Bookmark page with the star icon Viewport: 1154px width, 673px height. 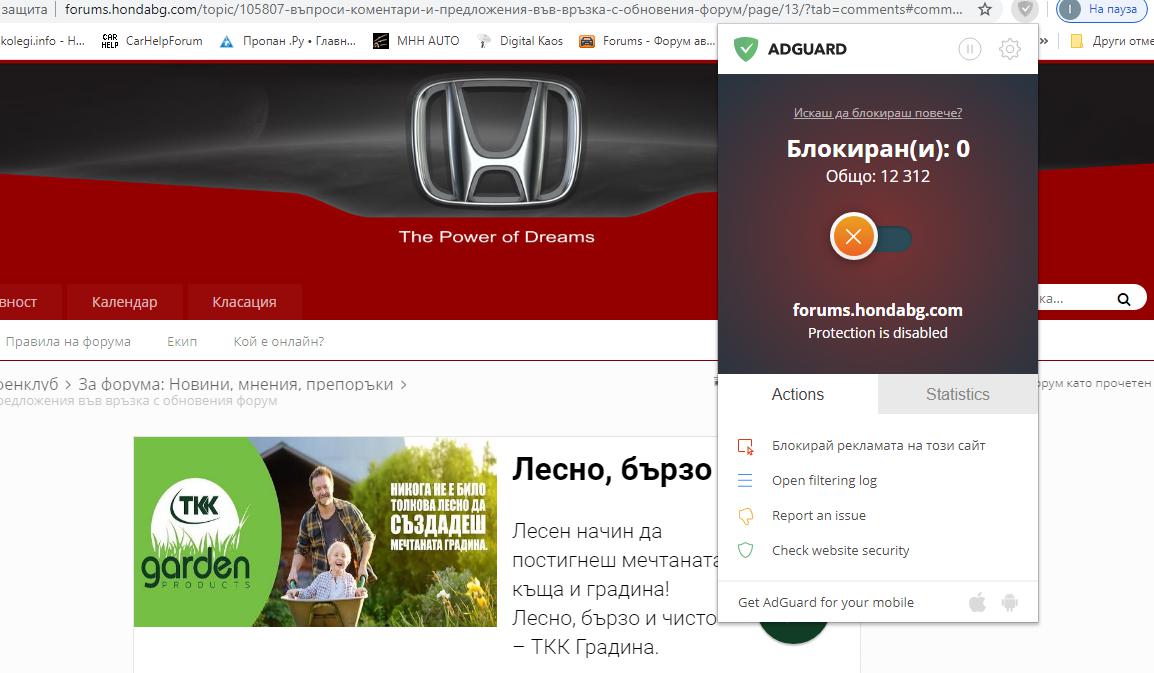tap(985, 10)
